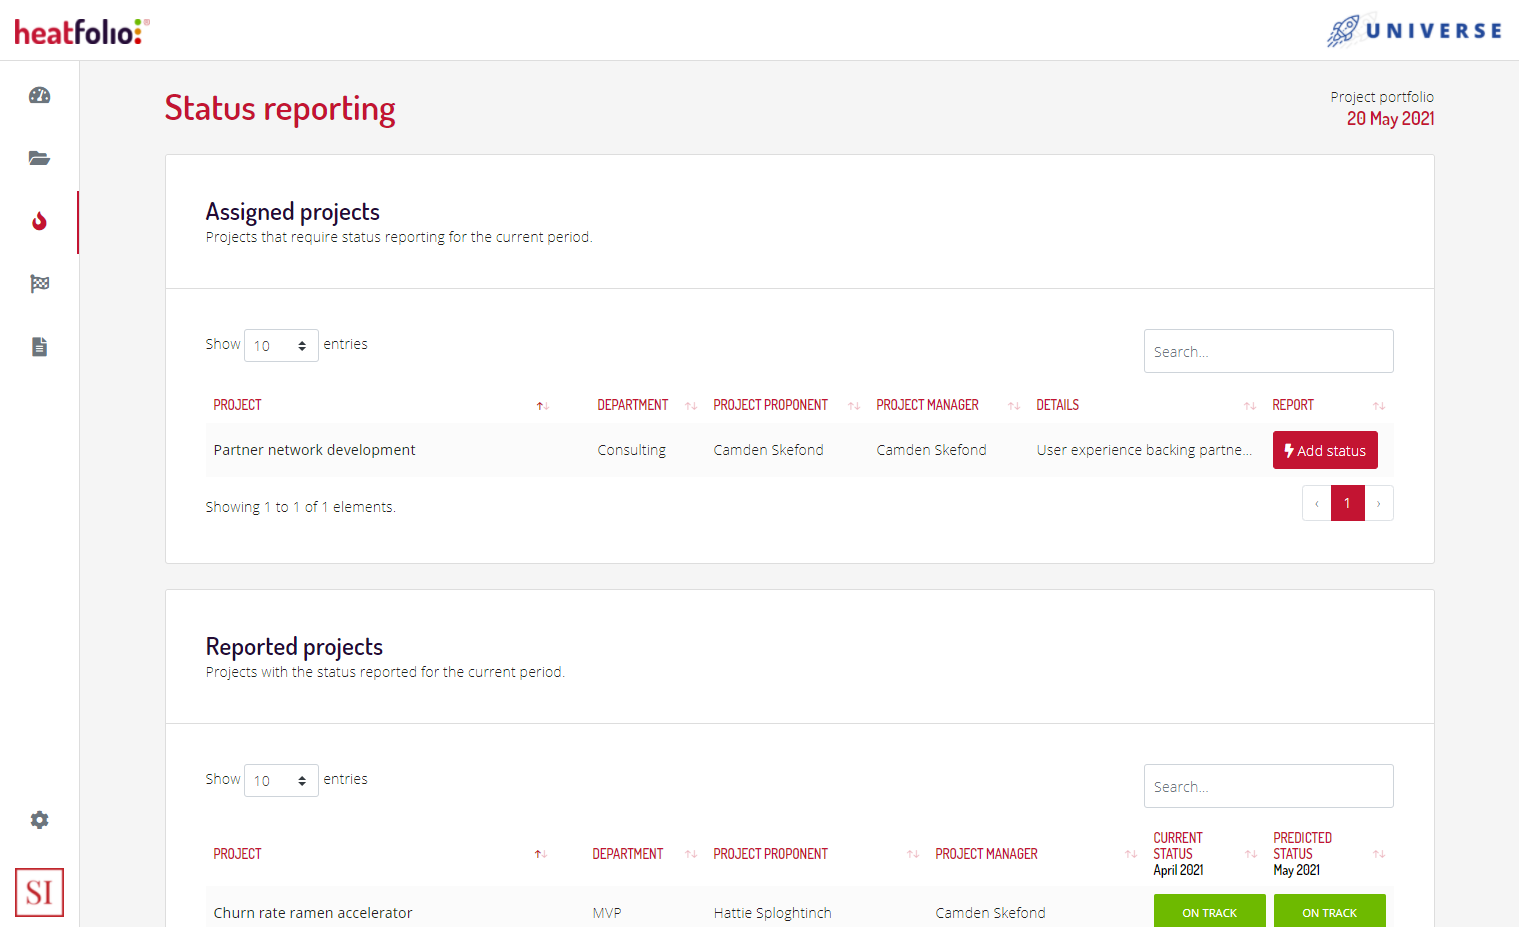This screenshot has width=1519, height=927.
Task: Open the settings gear icon
Action: (39, 819)
